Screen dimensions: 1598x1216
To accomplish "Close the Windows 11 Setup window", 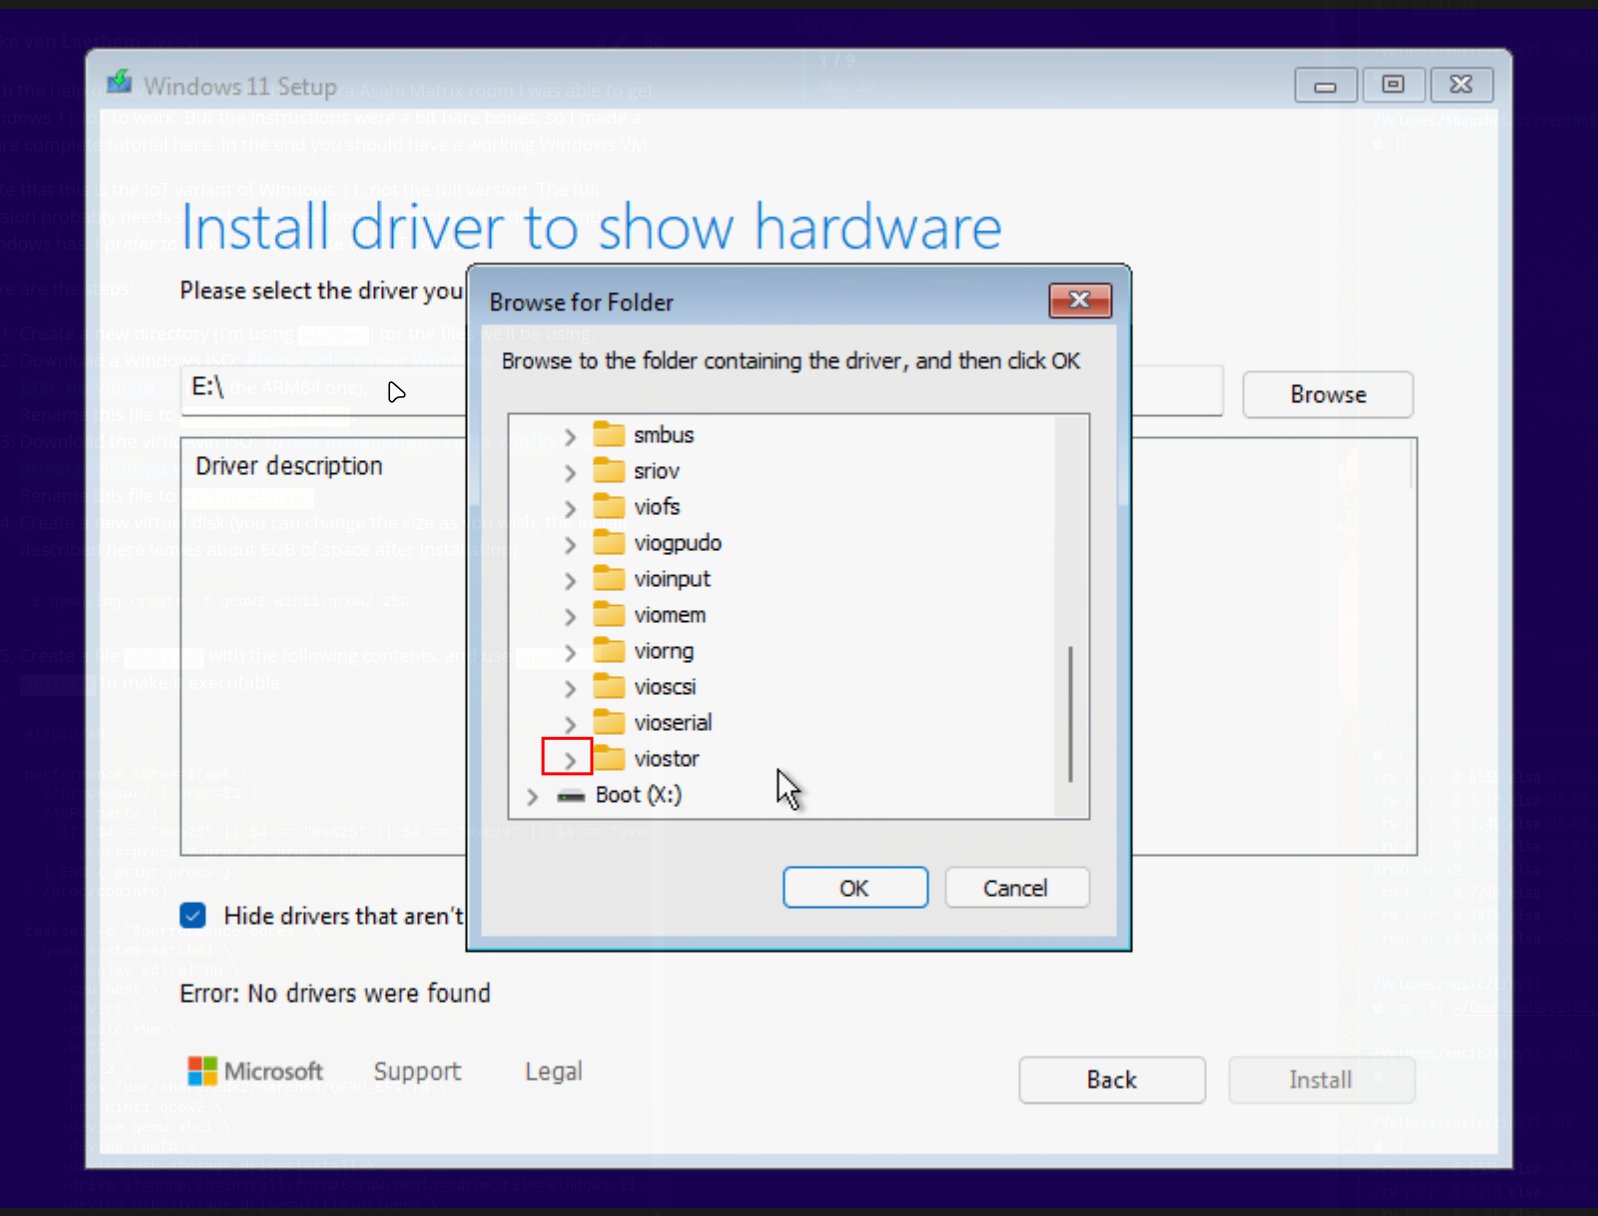I will tap(1461, 85).
